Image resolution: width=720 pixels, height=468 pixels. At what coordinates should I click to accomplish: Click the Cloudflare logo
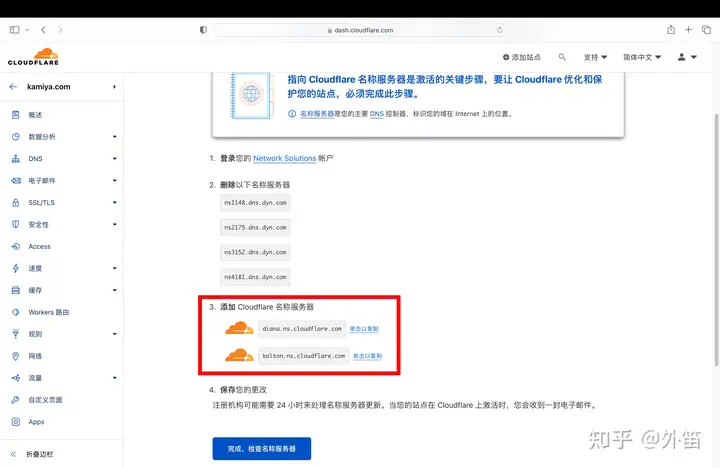33,57
